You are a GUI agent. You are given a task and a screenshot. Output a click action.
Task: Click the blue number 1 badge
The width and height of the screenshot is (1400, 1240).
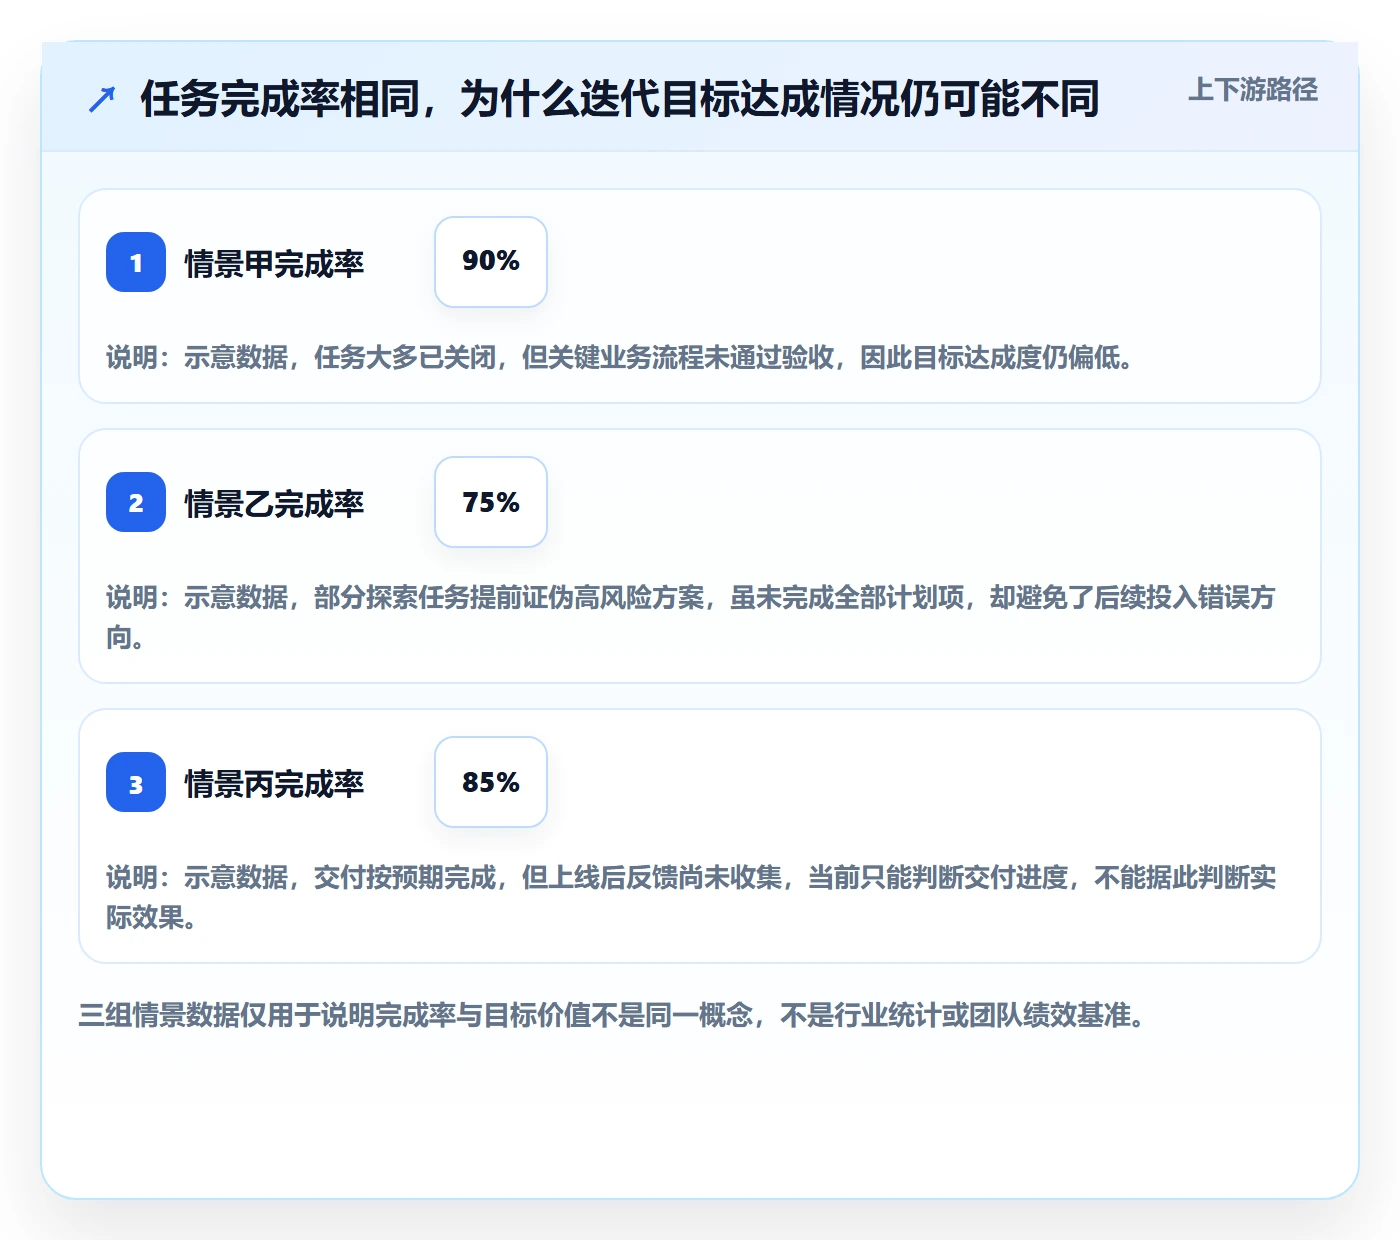tap(136, 262)
